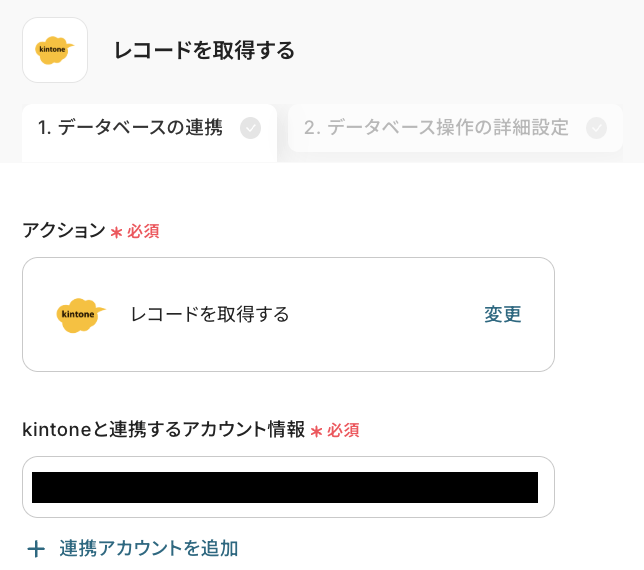Click the checkmark icon on データベース操作の詳細設定 tab
Viewport: 644px width, 570px height.
tap(597, 128)
